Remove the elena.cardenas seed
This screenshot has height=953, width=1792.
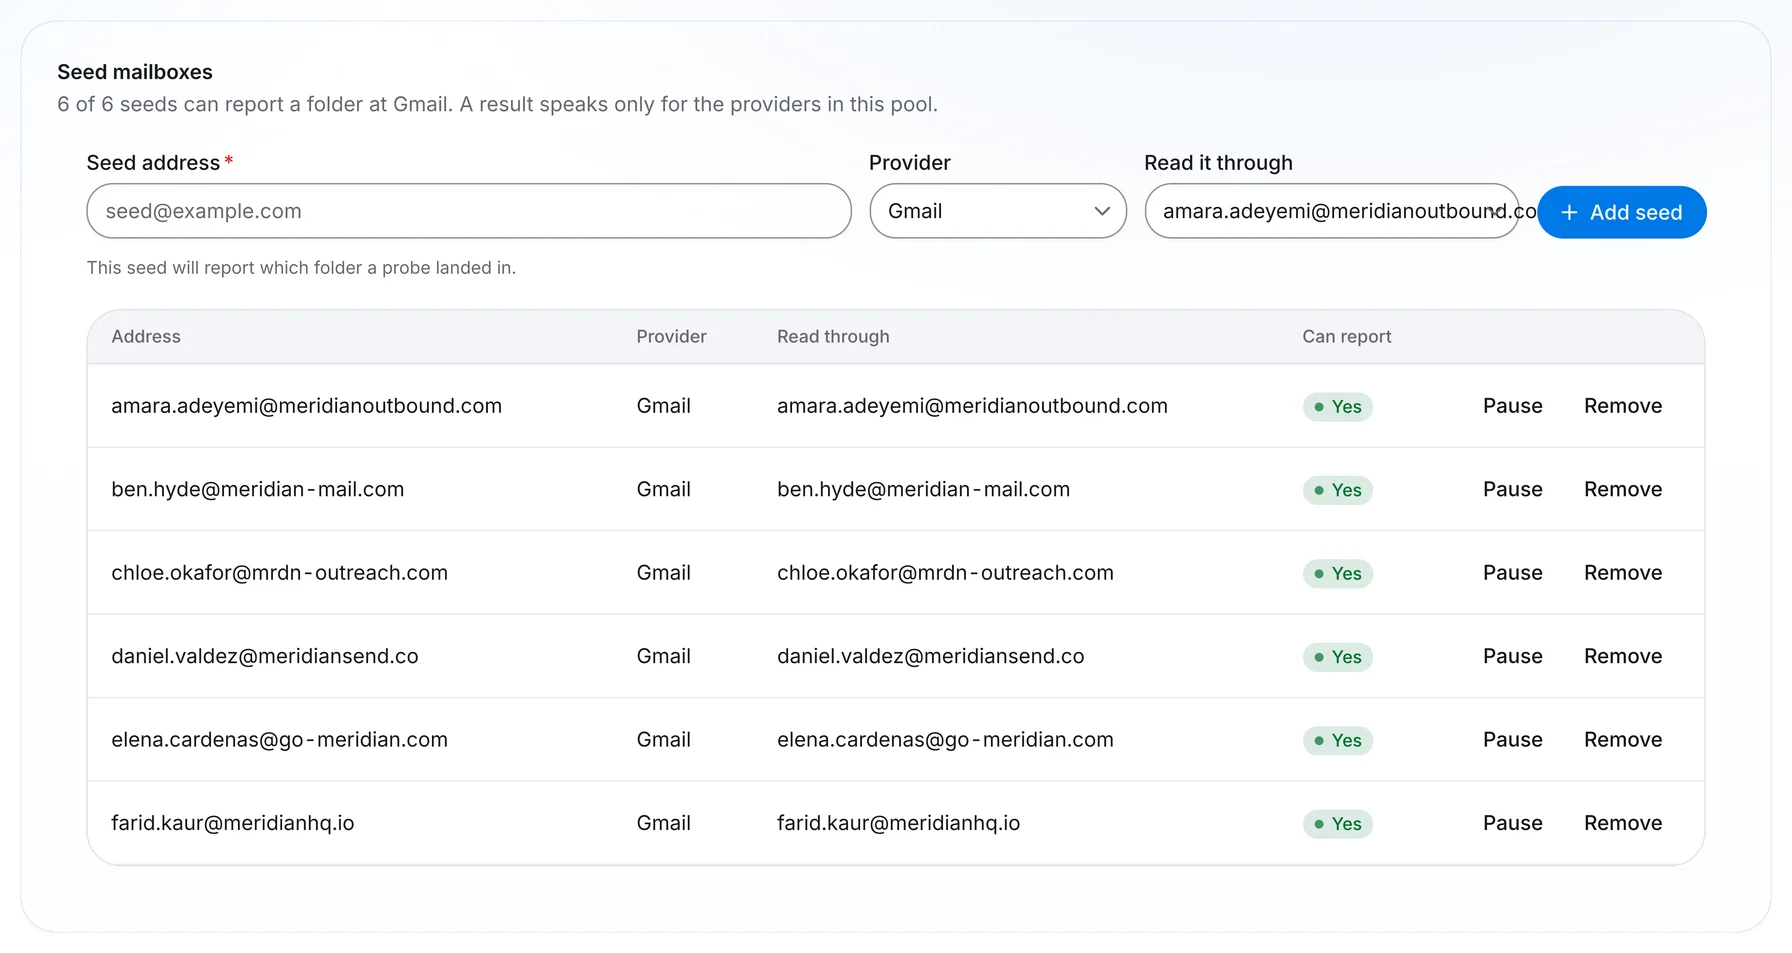(1623, 740)
